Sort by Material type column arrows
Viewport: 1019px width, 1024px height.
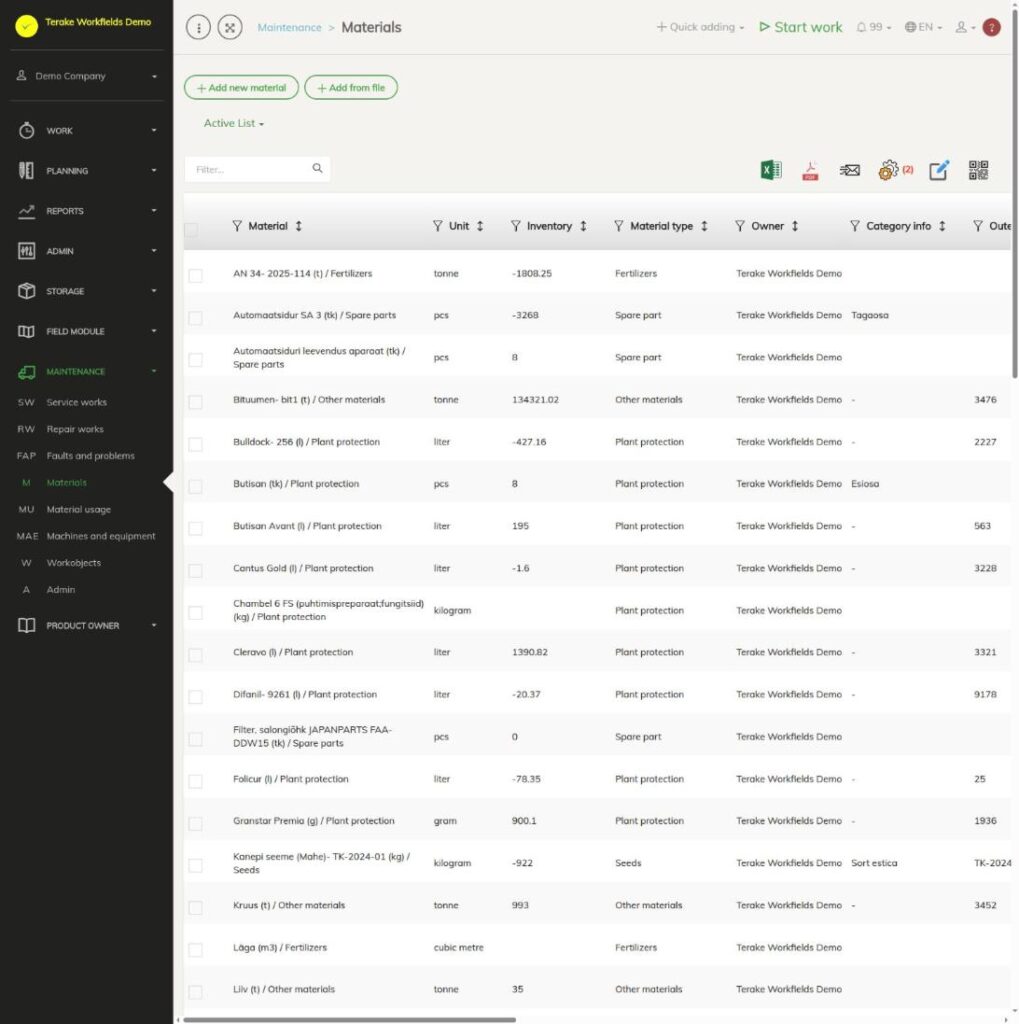[704, 226]
